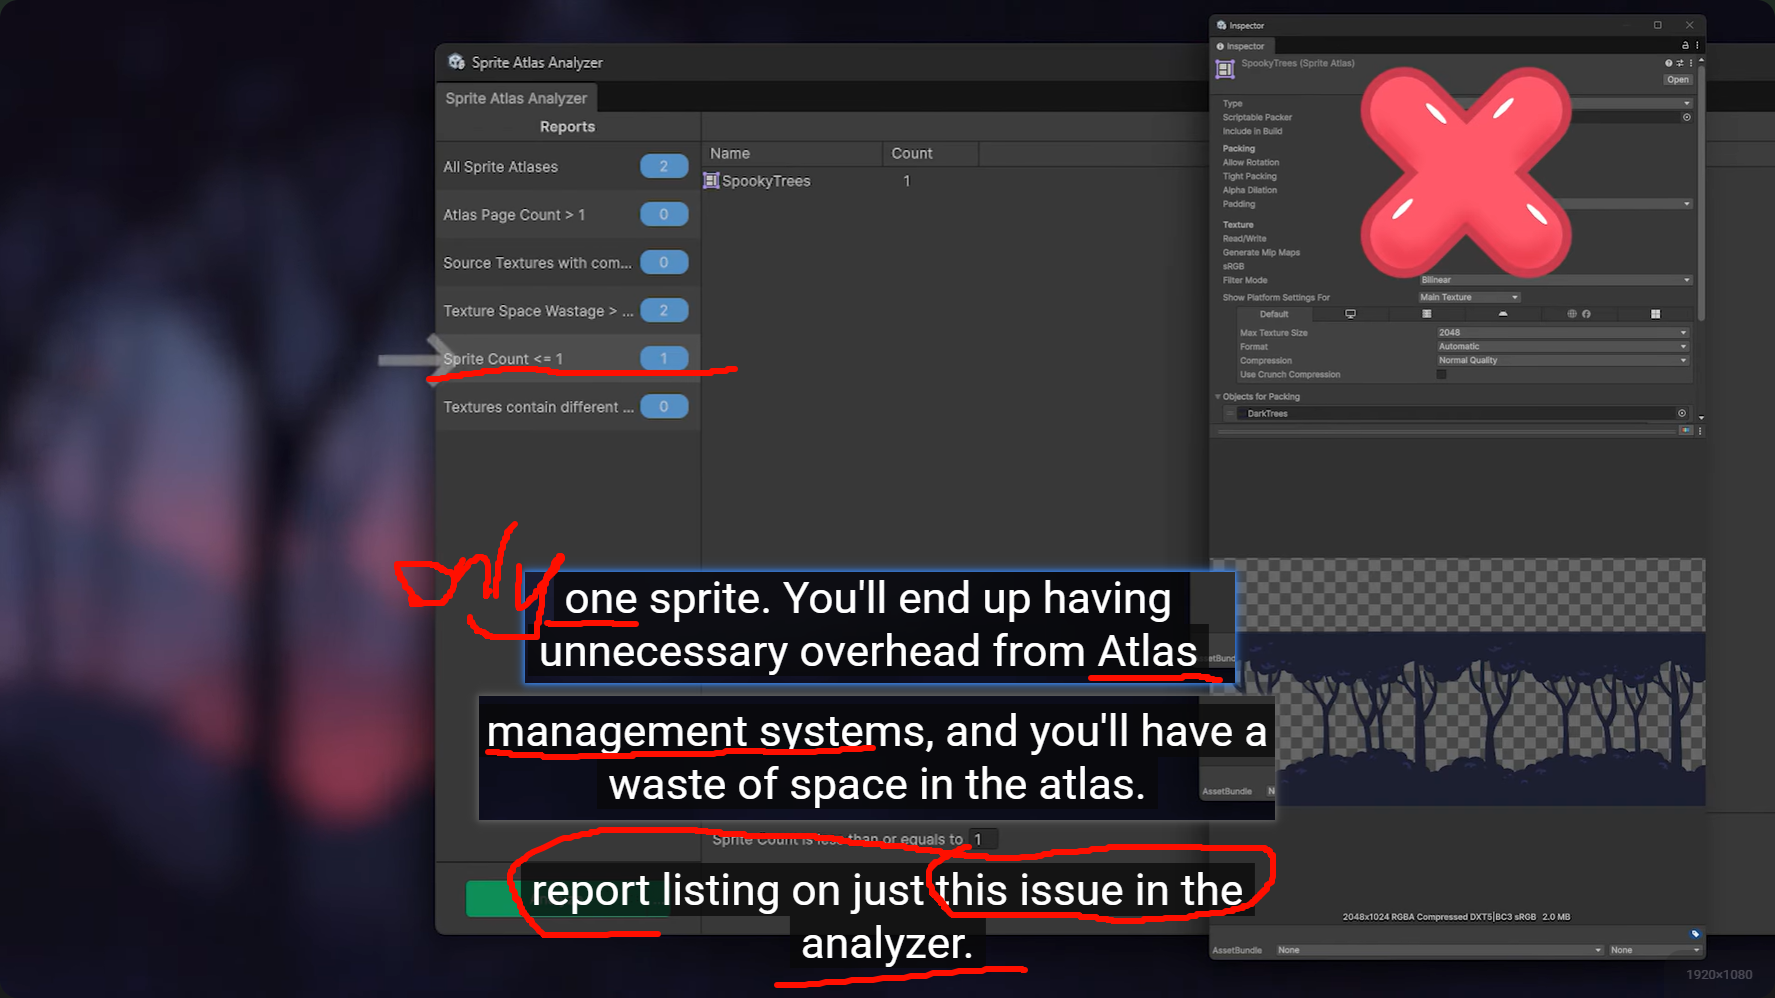Open the Max Texture Size 2048 dropdown
Viewport: 1775px width, 998px height.
[x=1563, y=333]
